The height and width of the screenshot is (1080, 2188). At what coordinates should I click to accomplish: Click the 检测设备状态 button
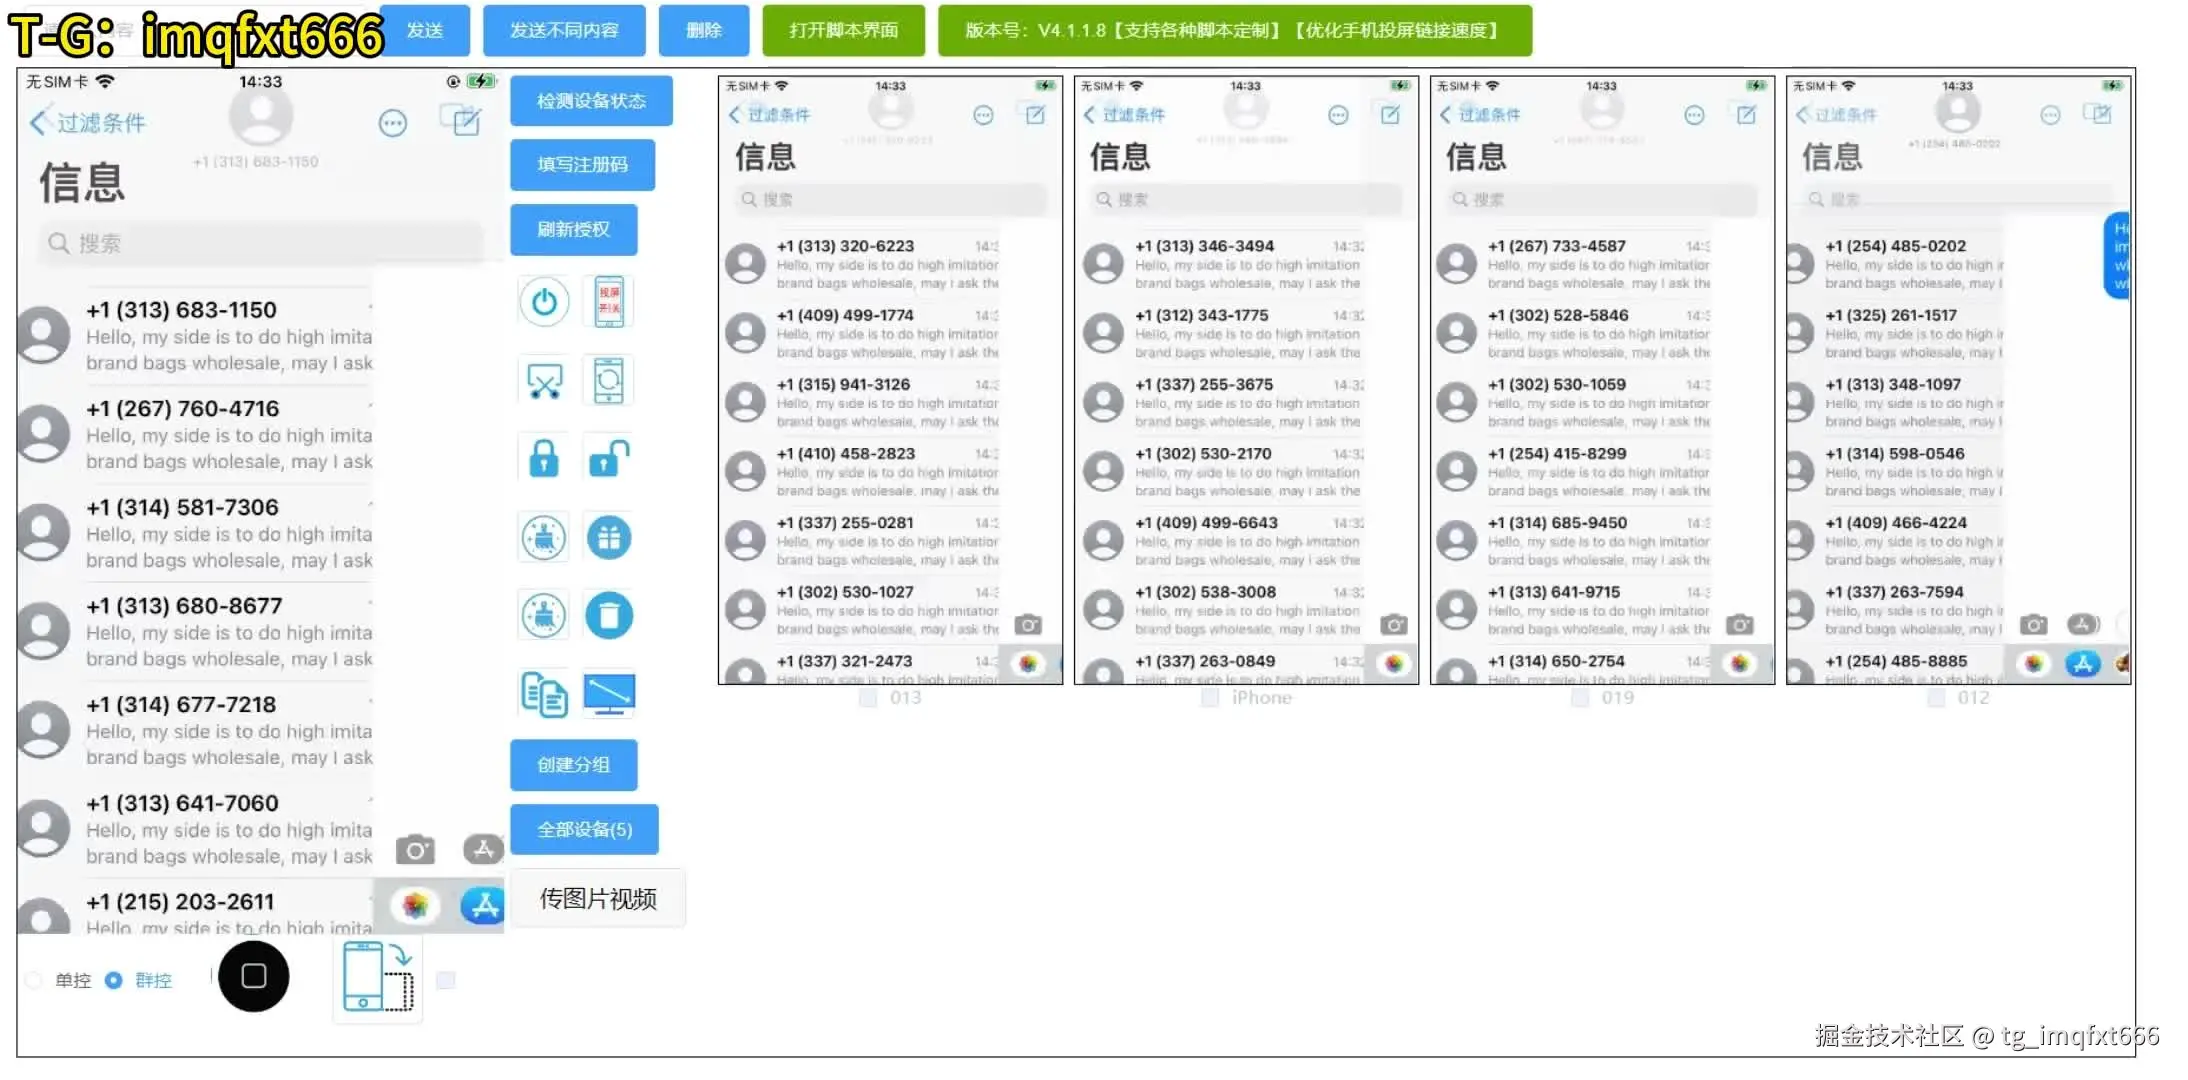591,101
